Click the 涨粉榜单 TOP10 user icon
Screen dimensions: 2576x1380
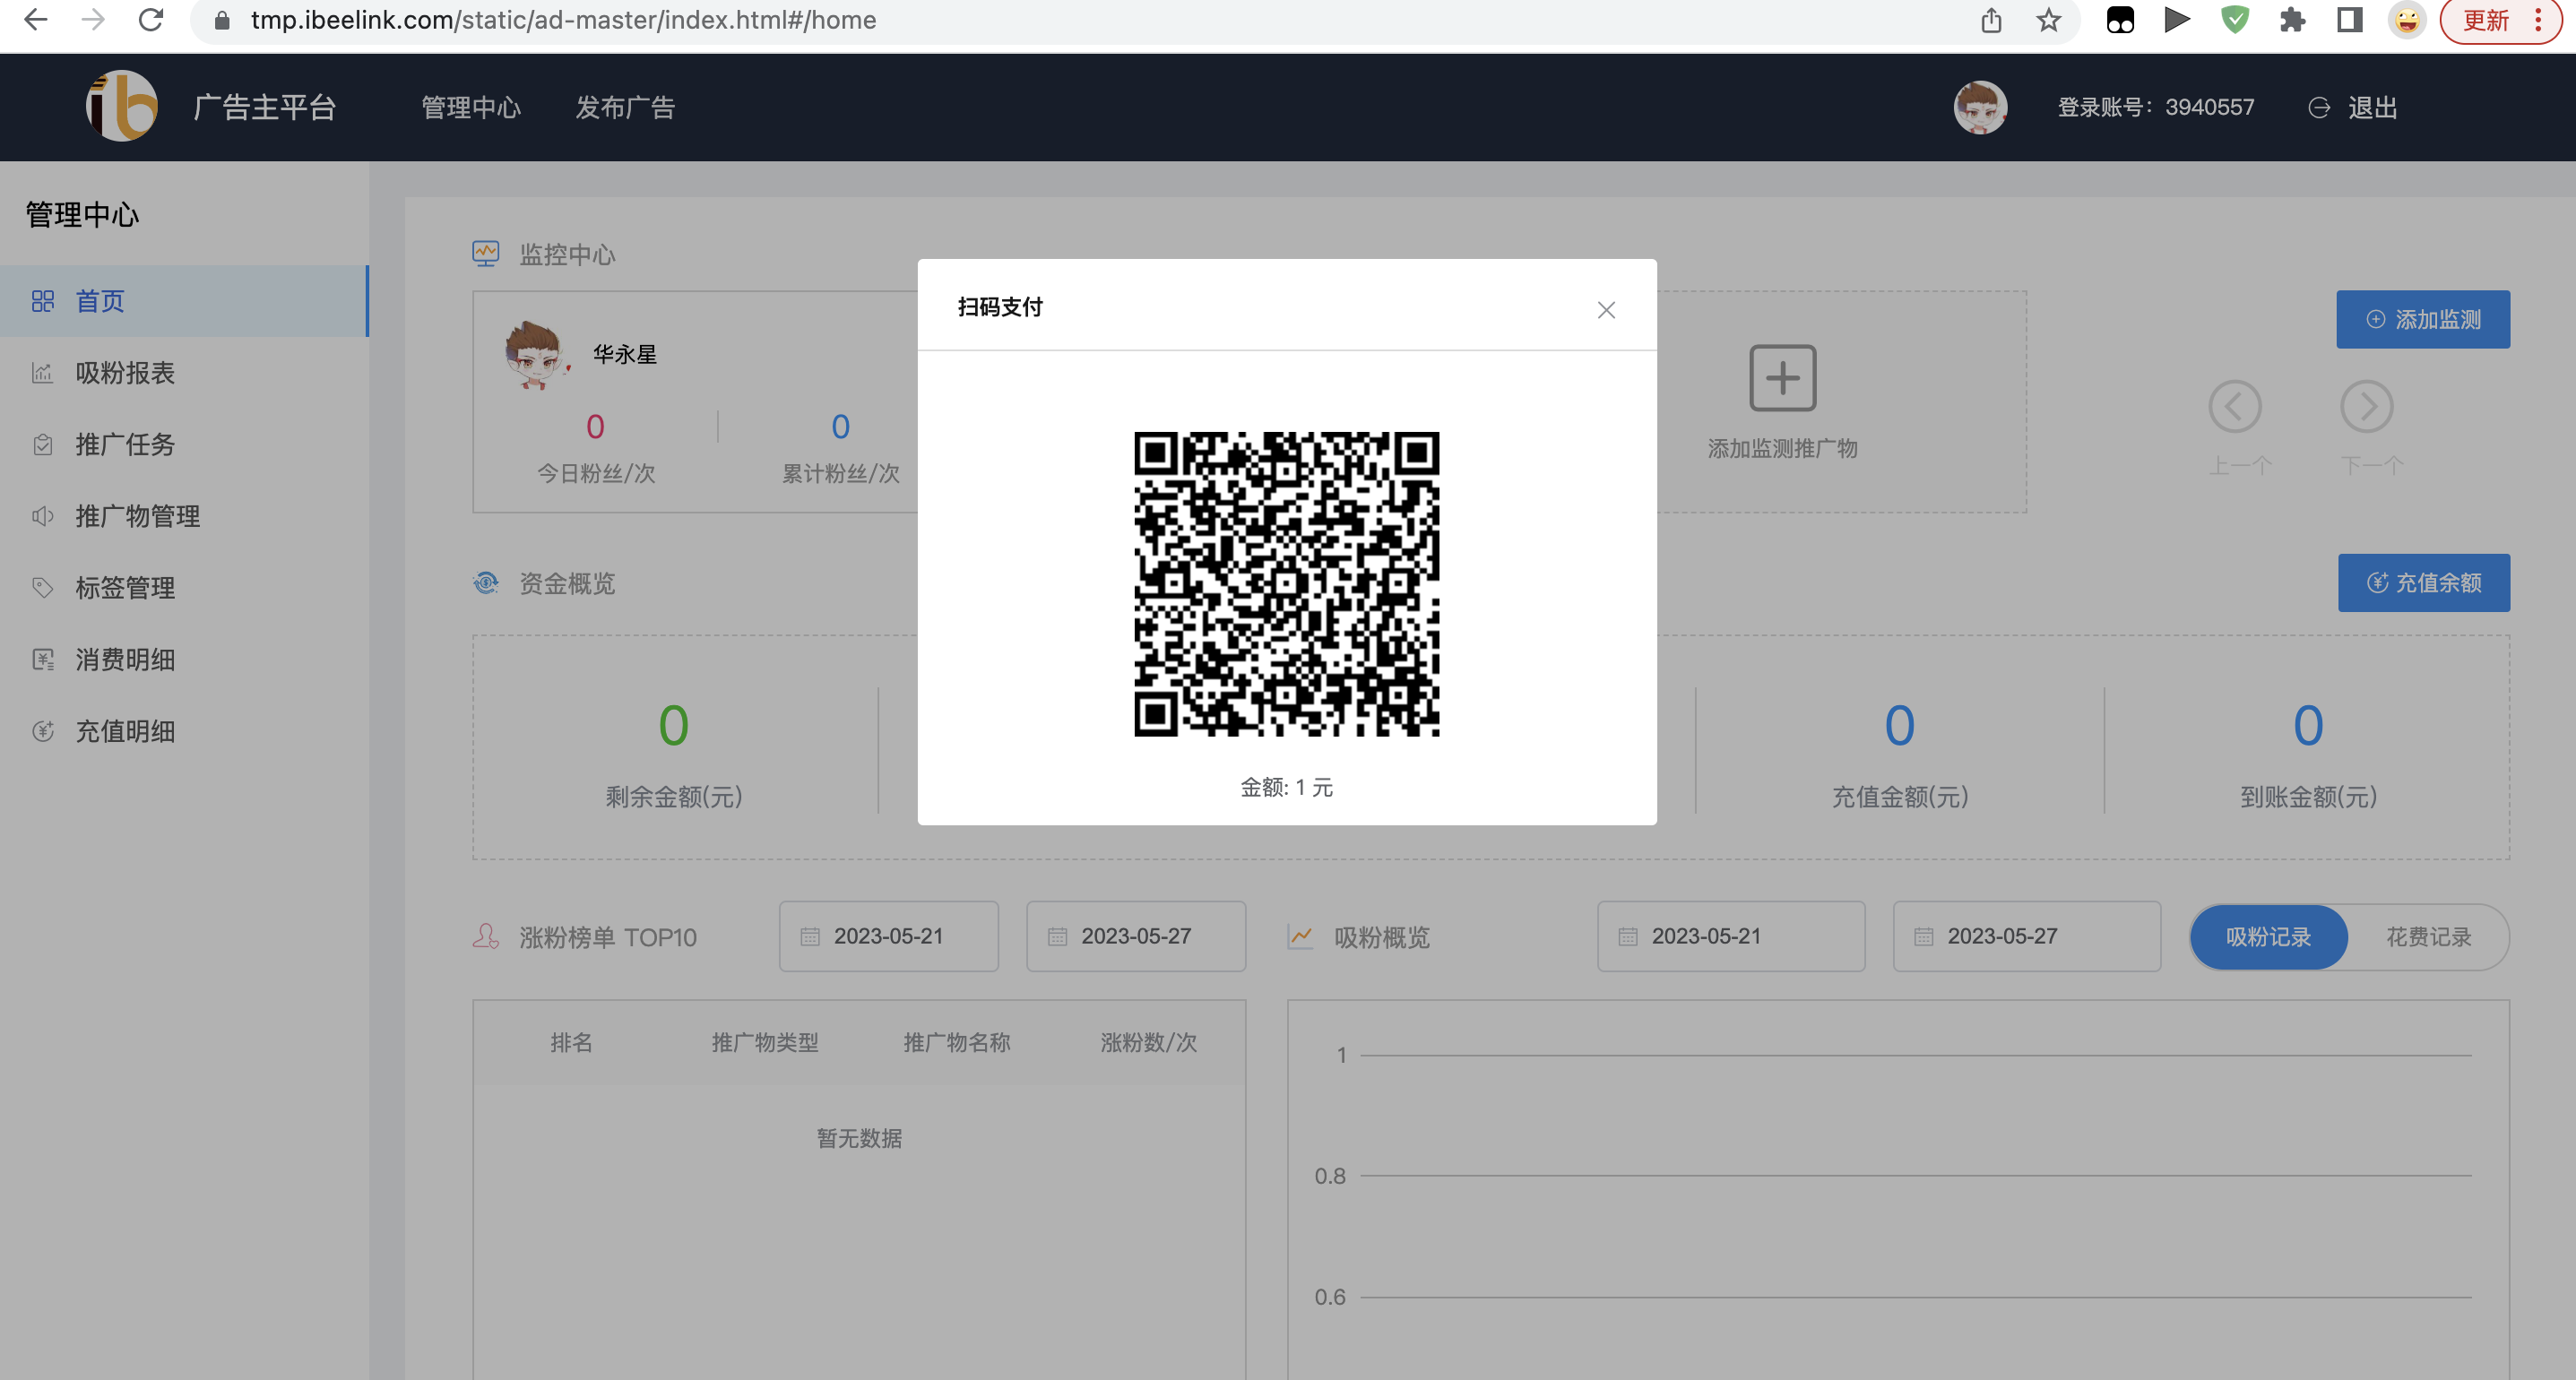[x=485, y=937]
